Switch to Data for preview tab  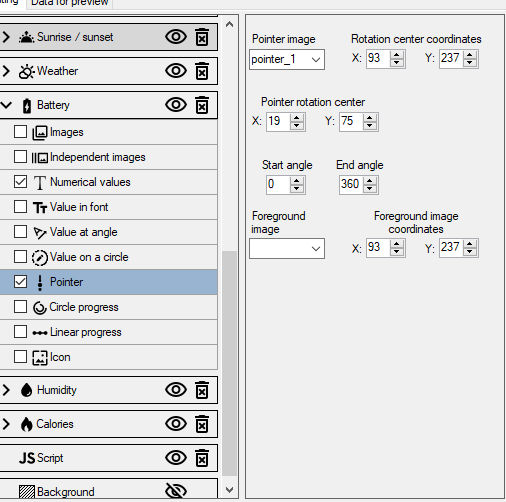pos(69,3)
